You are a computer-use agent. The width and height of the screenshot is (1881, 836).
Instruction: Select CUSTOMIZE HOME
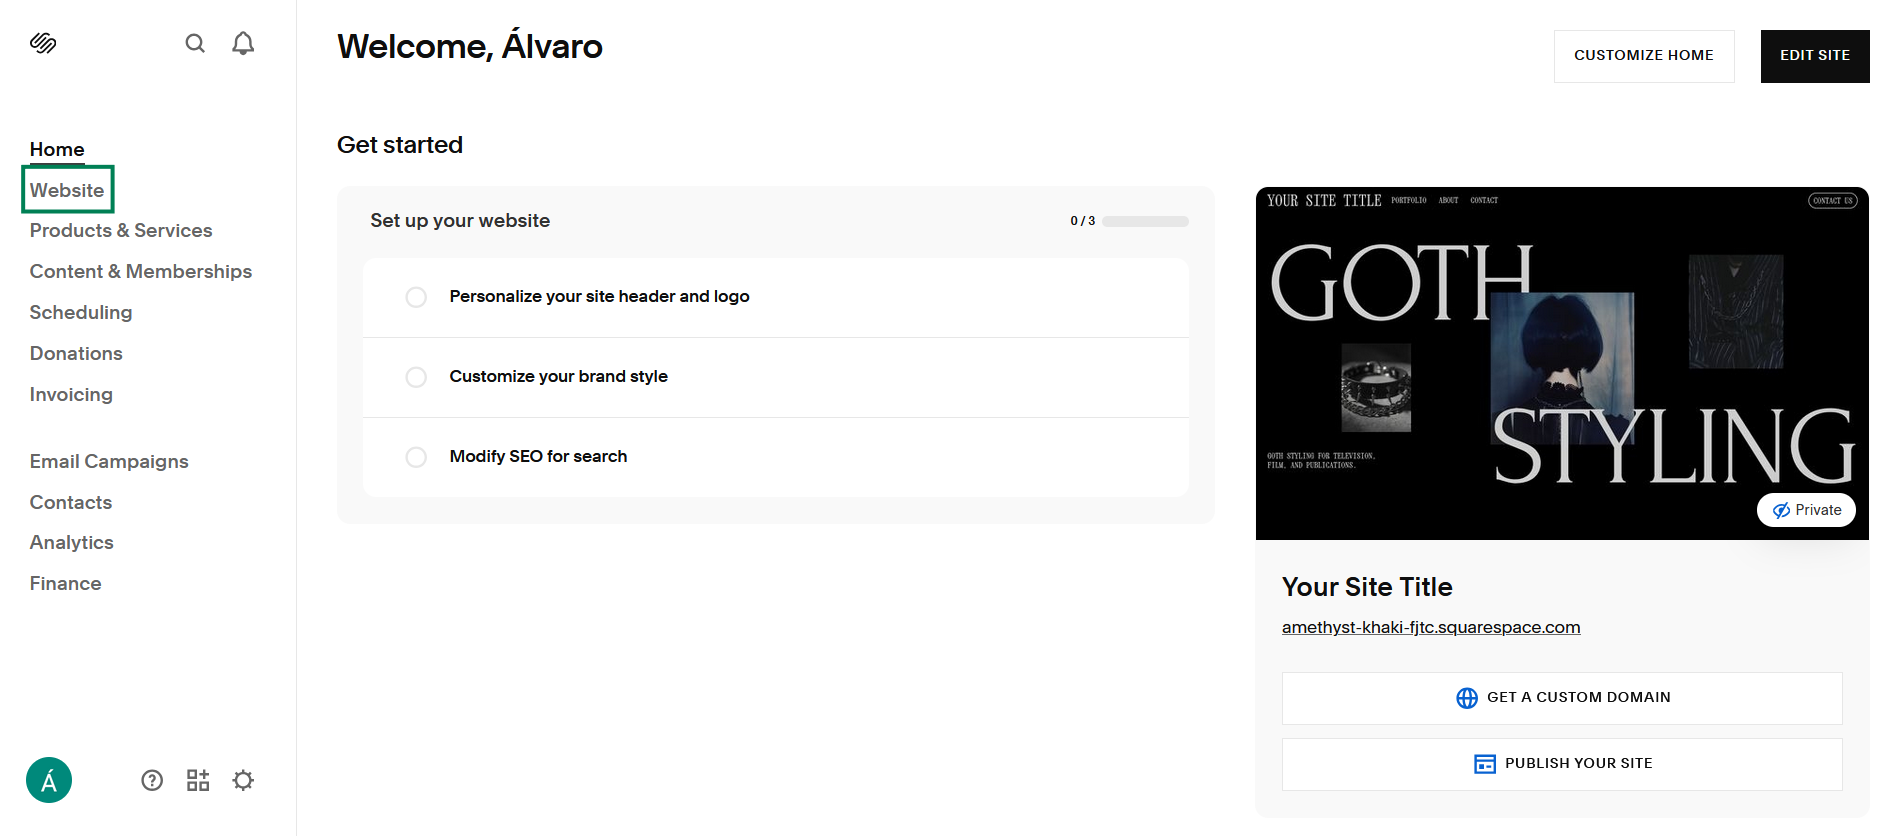coord(1643,55)
